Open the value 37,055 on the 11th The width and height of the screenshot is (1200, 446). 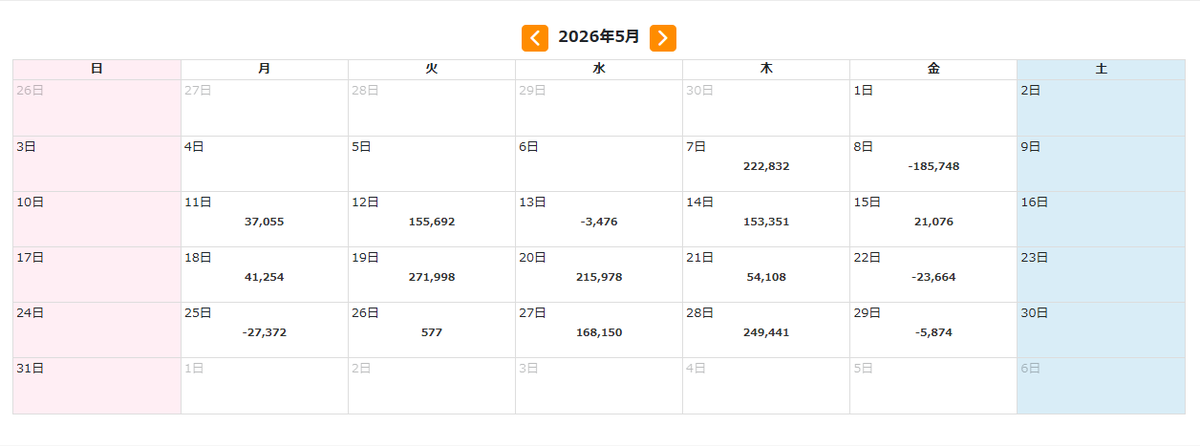(264, 221)
